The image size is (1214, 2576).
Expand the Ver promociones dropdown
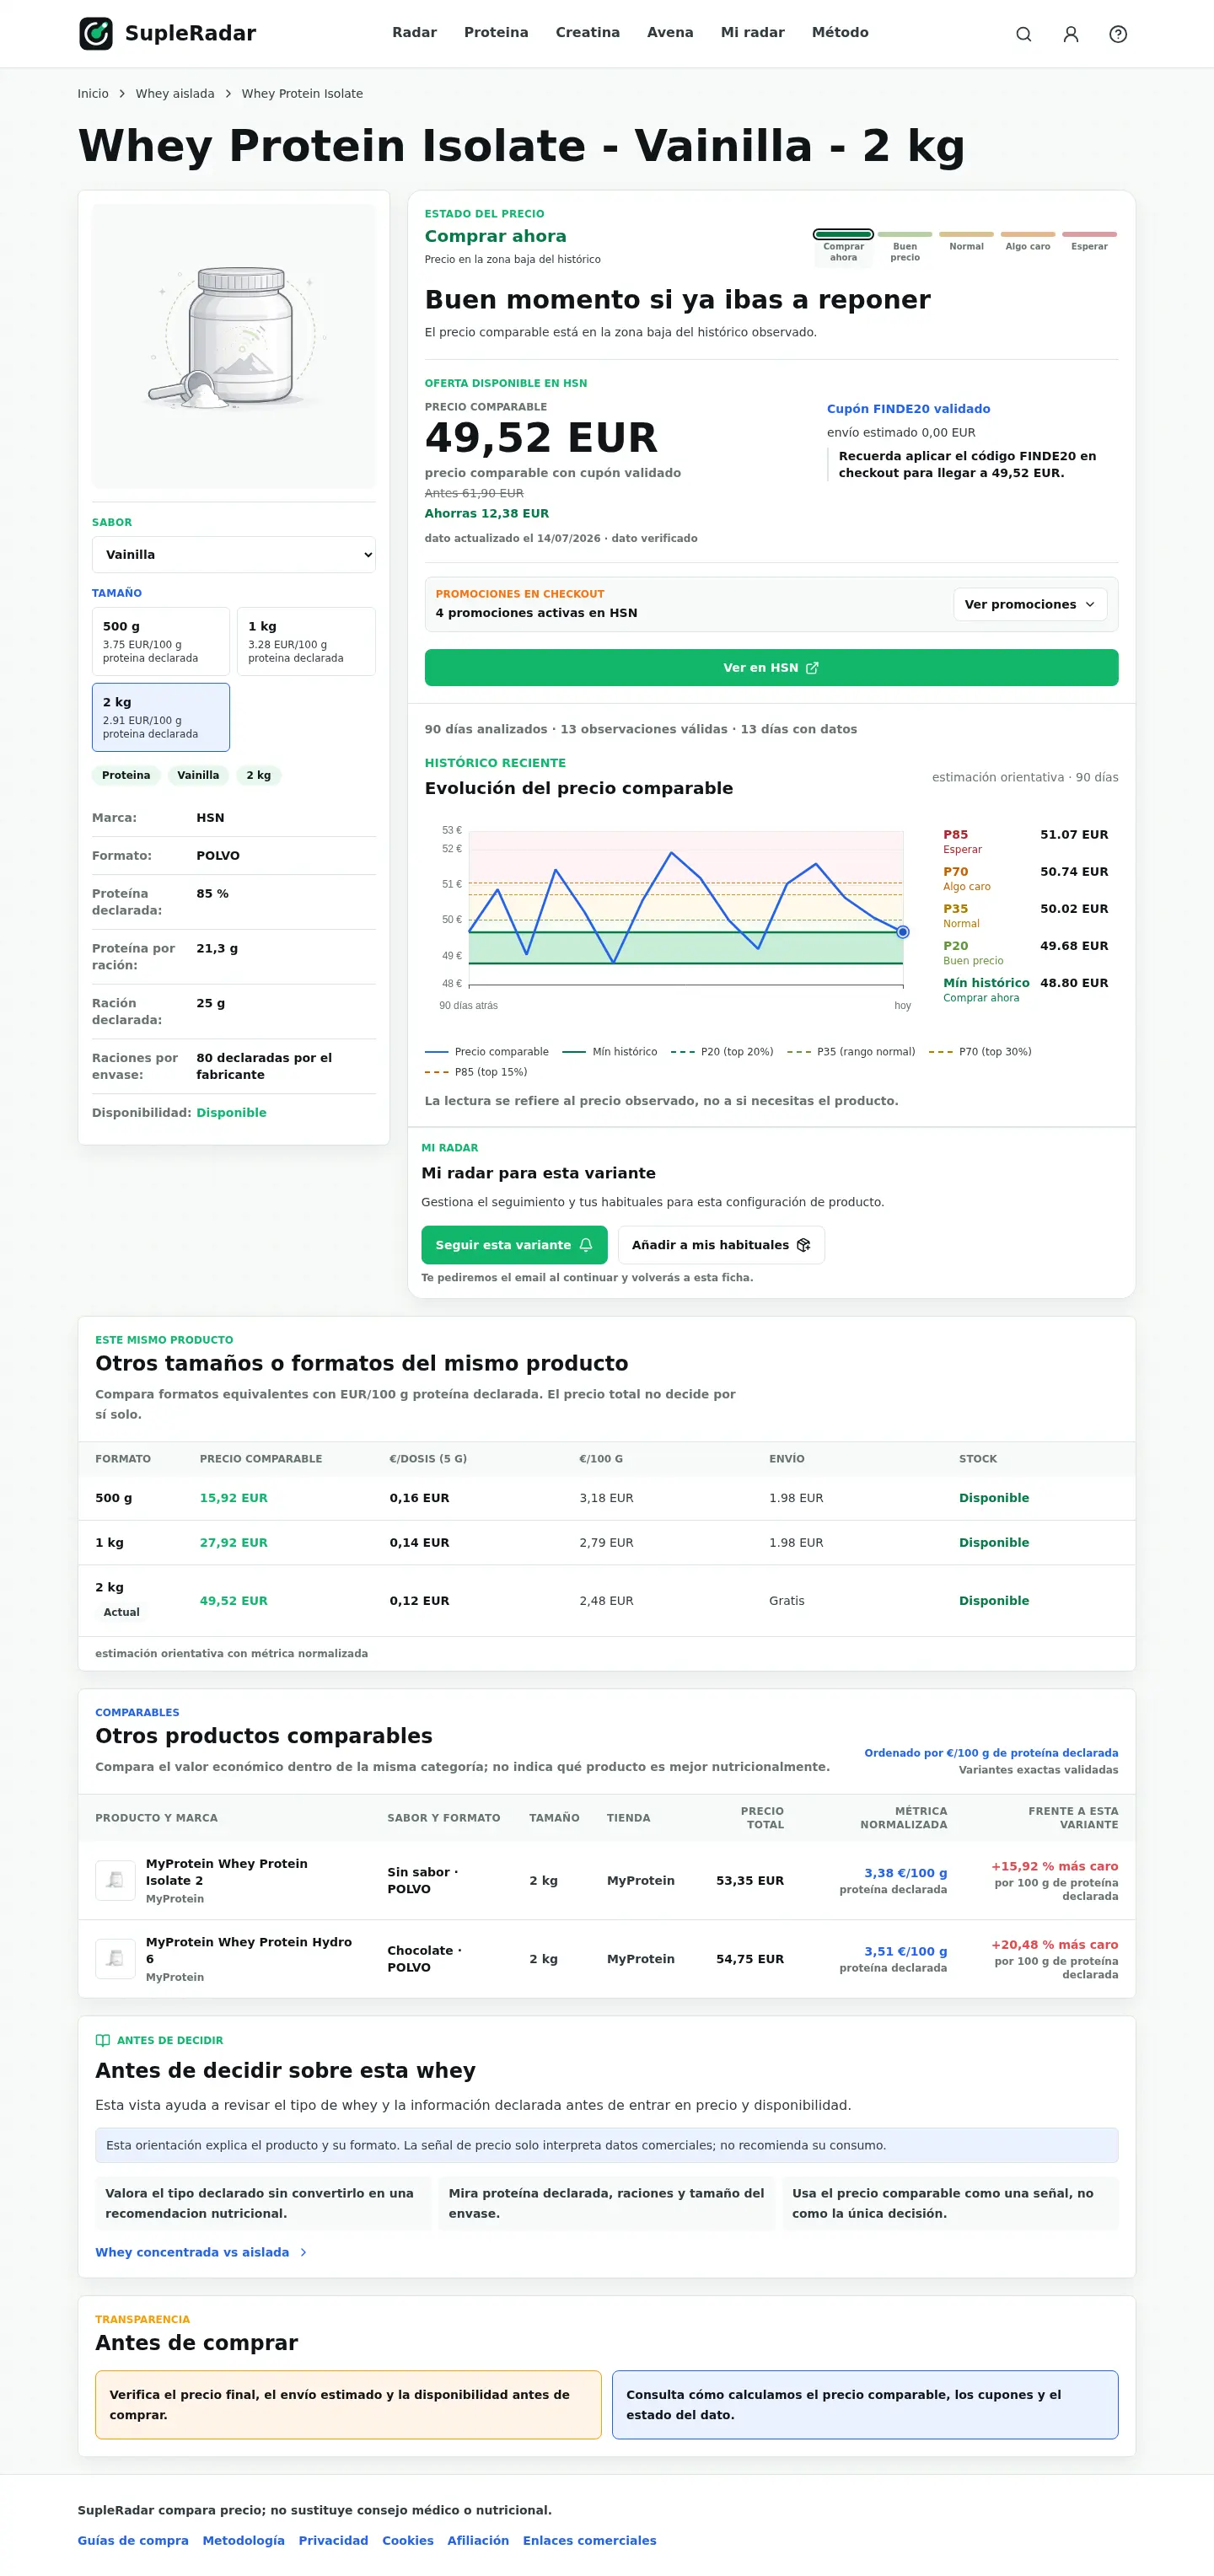coord(1030,604)
